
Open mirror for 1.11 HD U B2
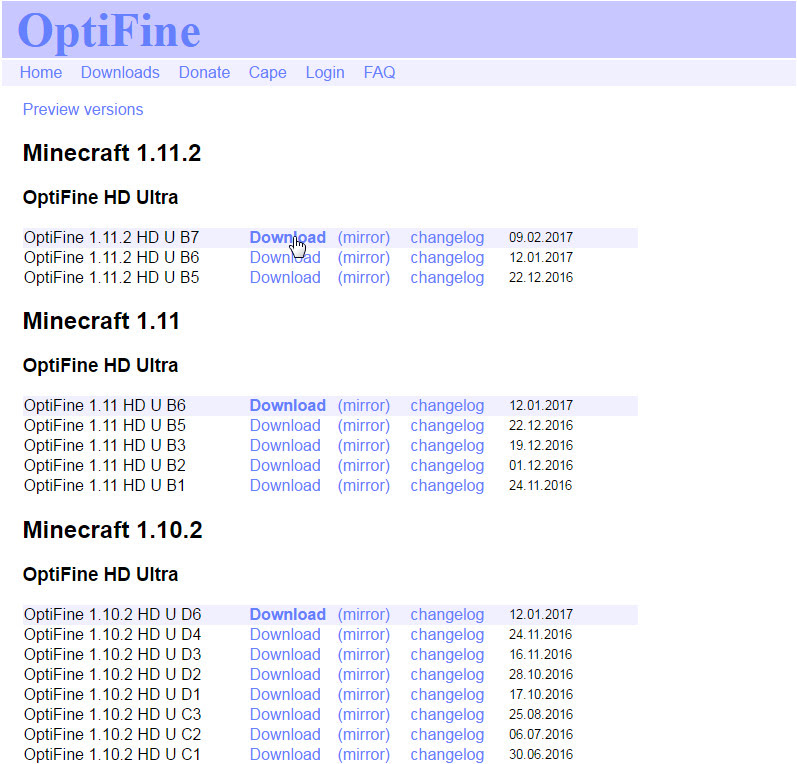coord(364,465)
